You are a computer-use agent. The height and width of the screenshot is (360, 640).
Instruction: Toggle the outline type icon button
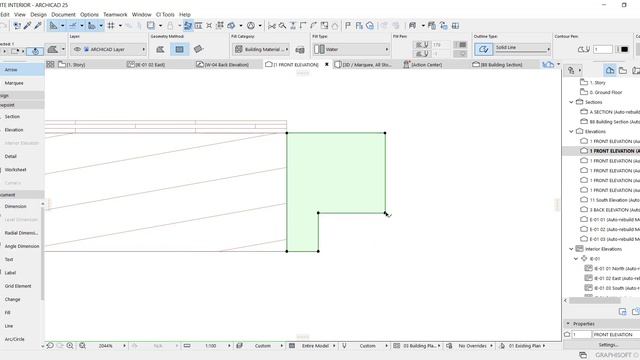[x=484, y=49]
